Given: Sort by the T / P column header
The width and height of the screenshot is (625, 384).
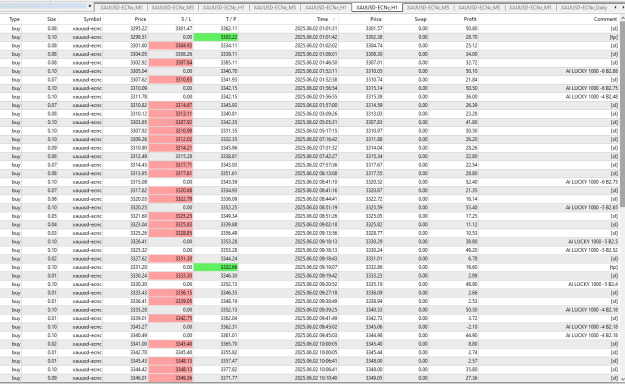Looking at the screenshot, I should point(231,19).
